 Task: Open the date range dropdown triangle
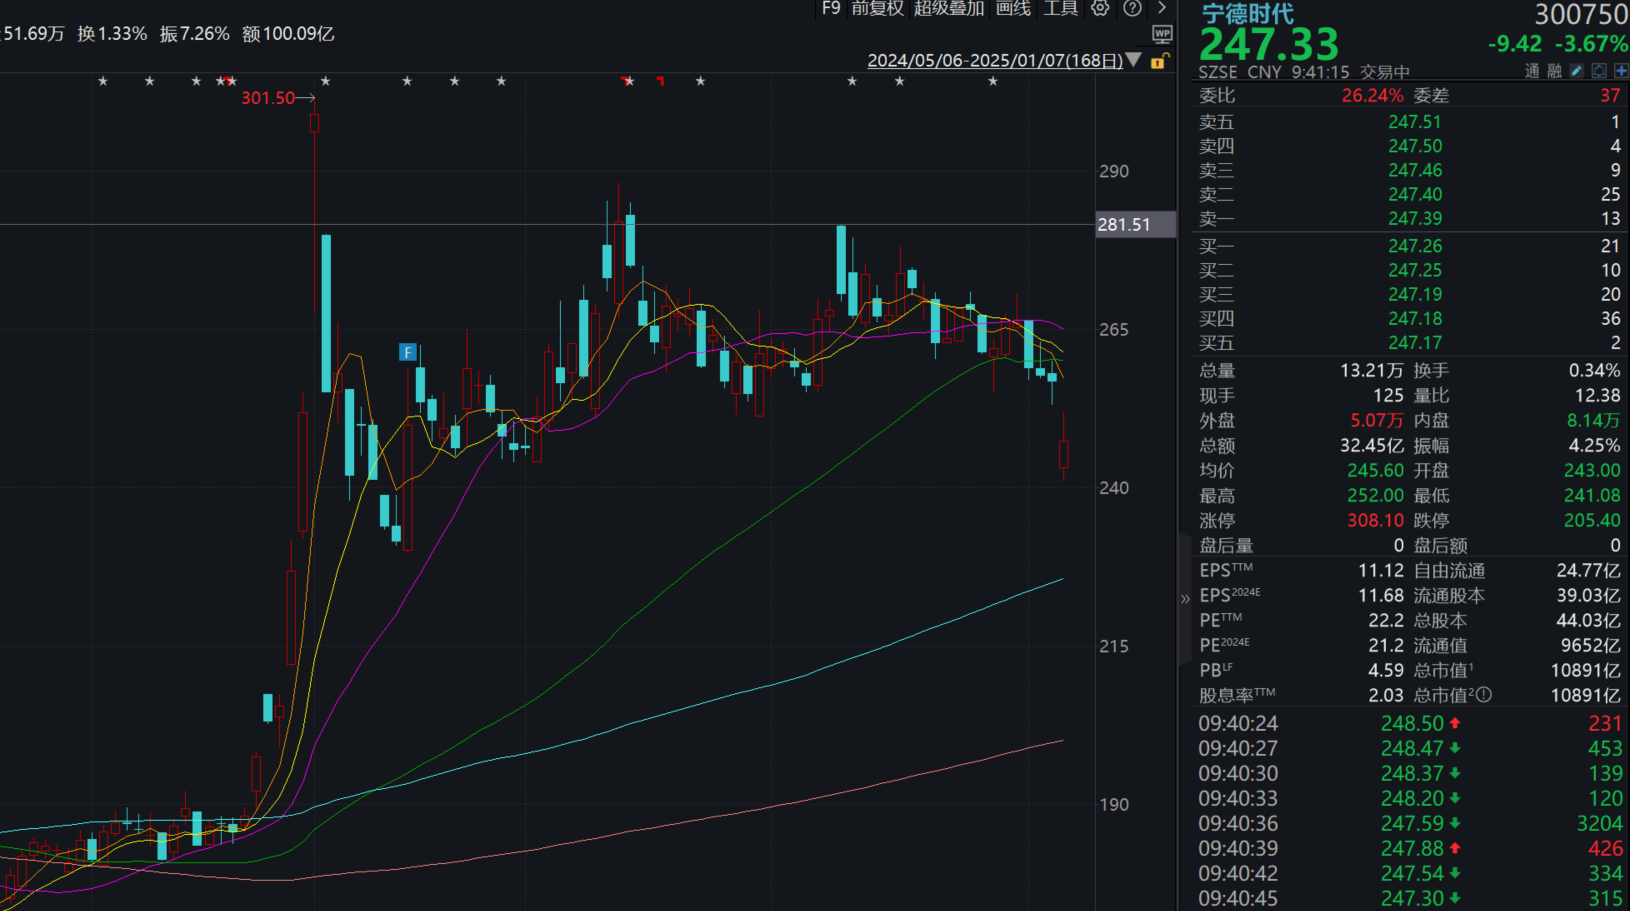coord(1133,60)
